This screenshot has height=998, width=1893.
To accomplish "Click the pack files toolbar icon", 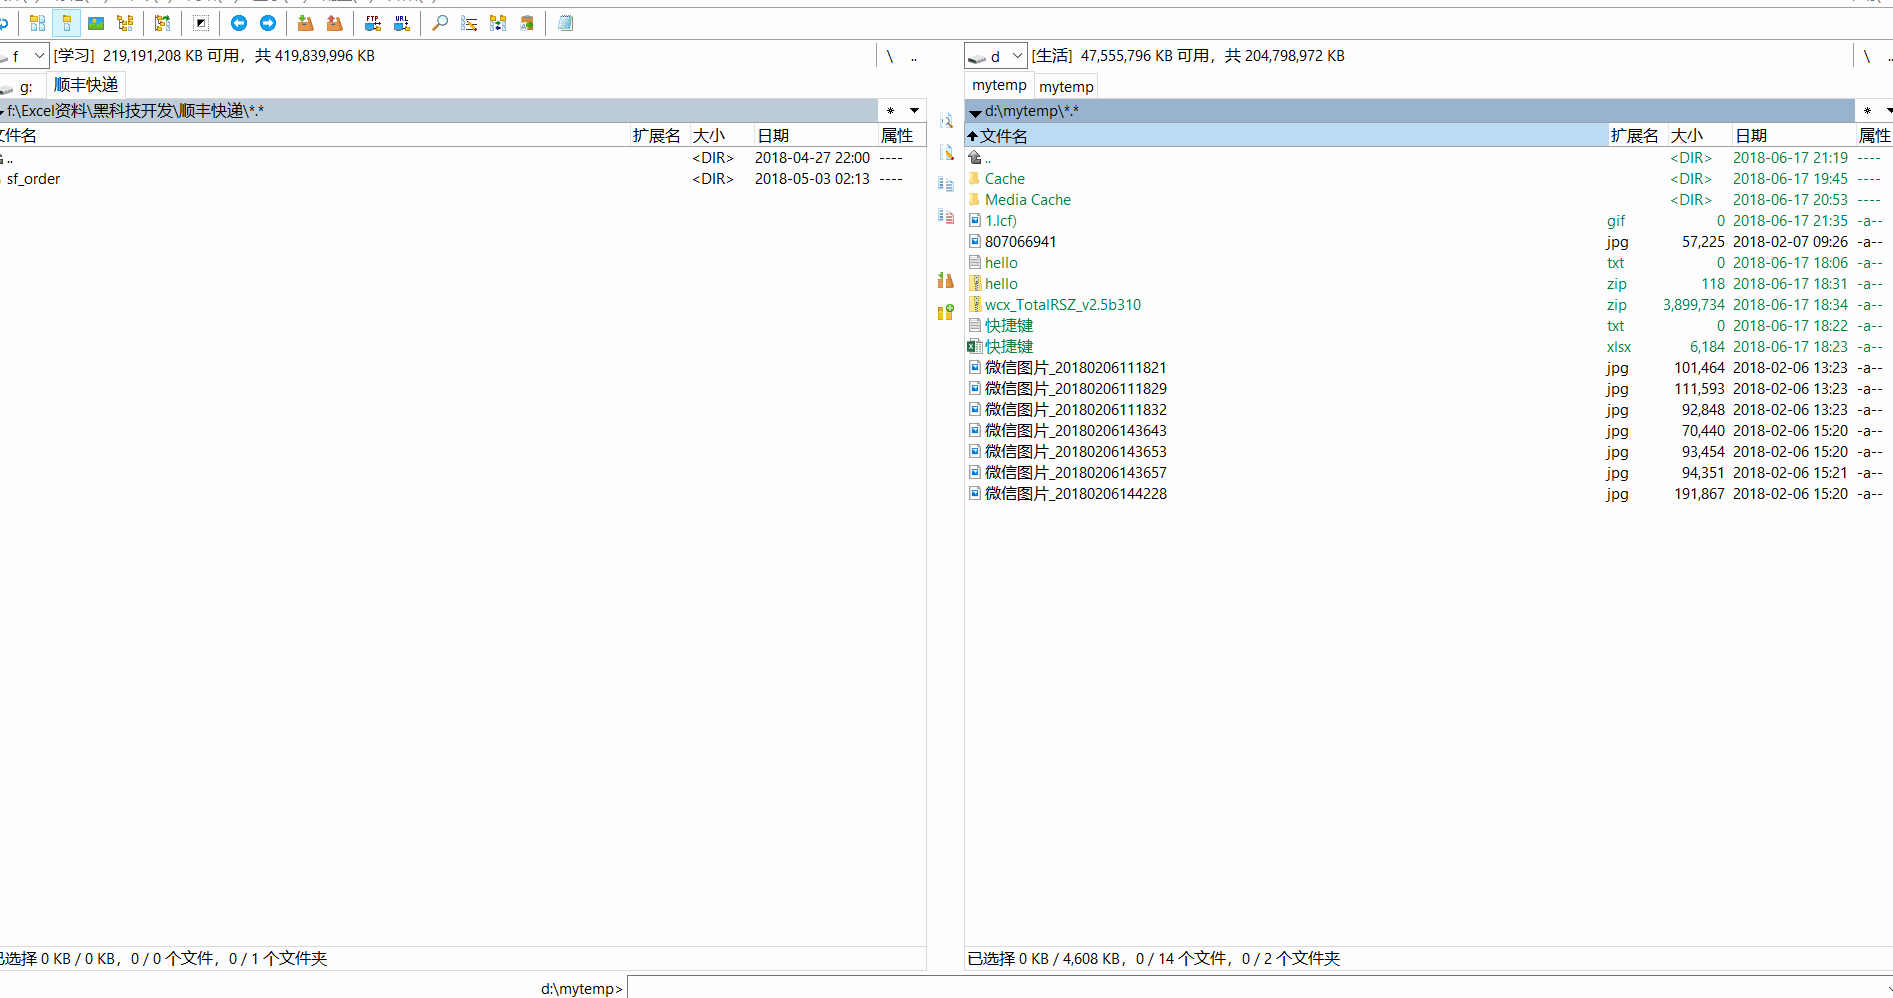I will [x=306, y=23].
